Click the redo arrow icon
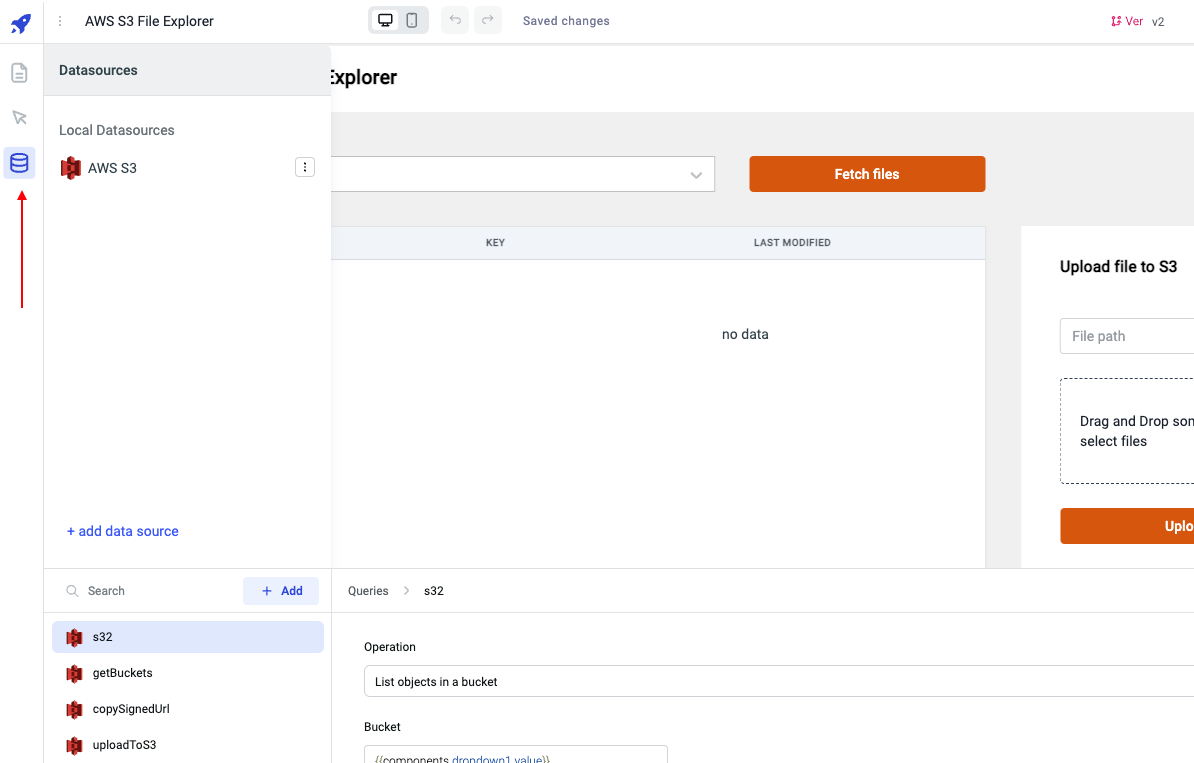 (x=487, y=21)
